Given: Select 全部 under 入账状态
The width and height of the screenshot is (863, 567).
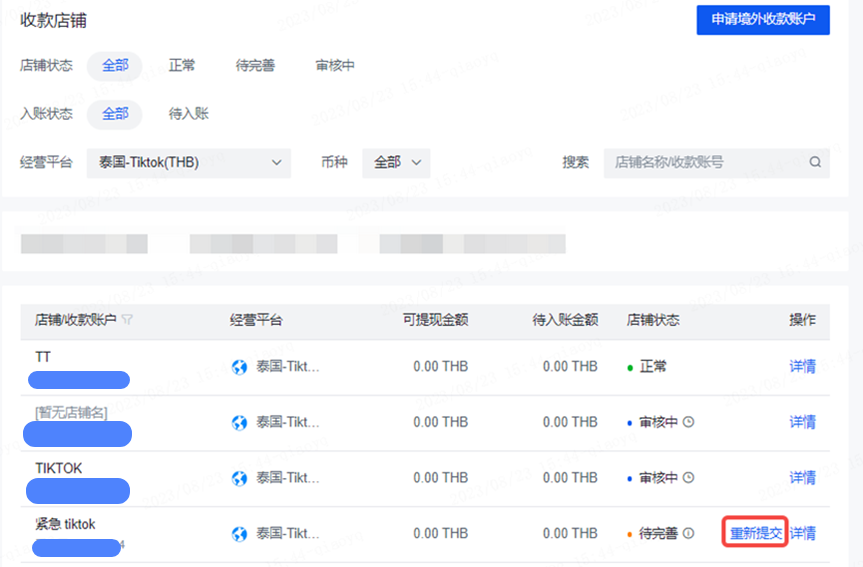Looking at the screenshot, I should coord(114,114).
